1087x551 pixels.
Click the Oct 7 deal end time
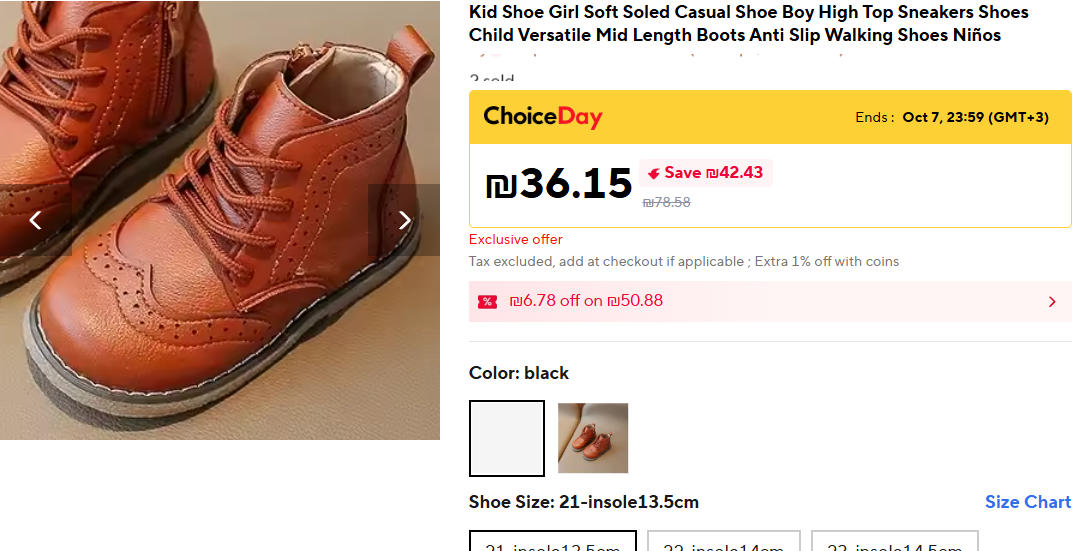(x=975, y=117)
